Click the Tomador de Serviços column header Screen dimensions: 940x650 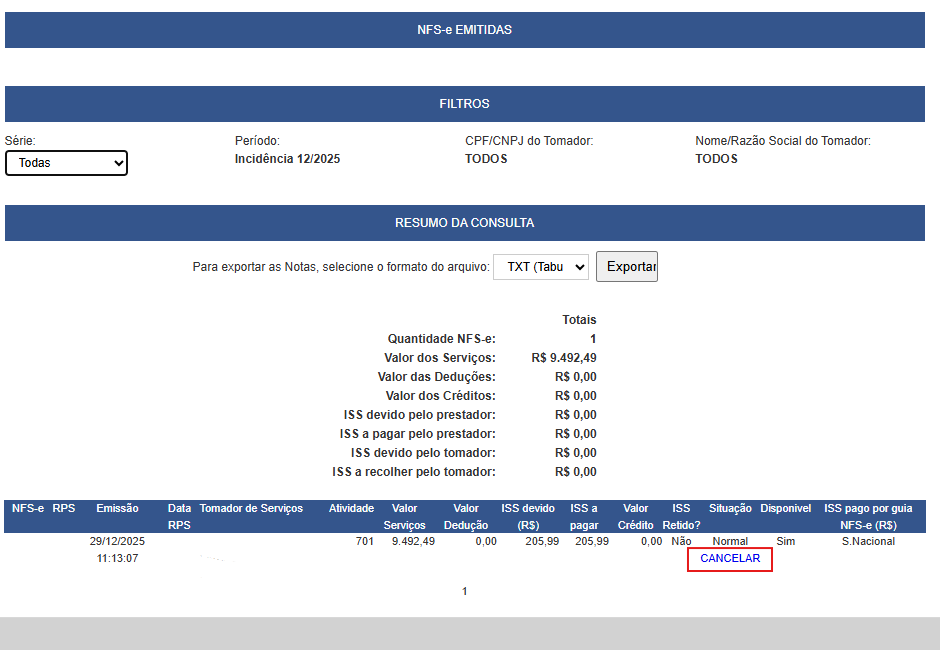[251, 509]
